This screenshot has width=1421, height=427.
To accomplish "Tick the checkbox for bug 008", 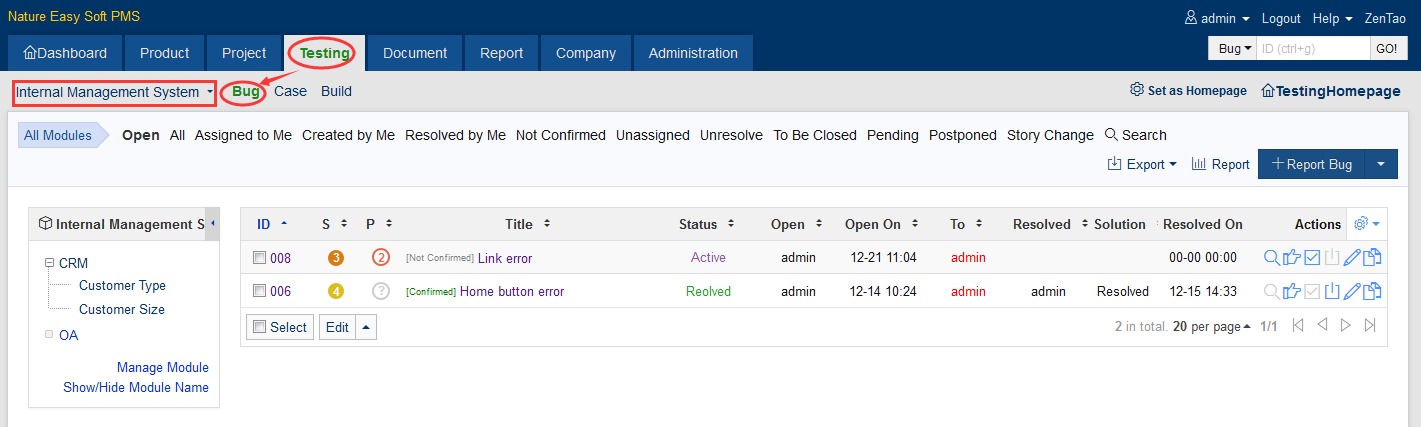I will [259, 258].
